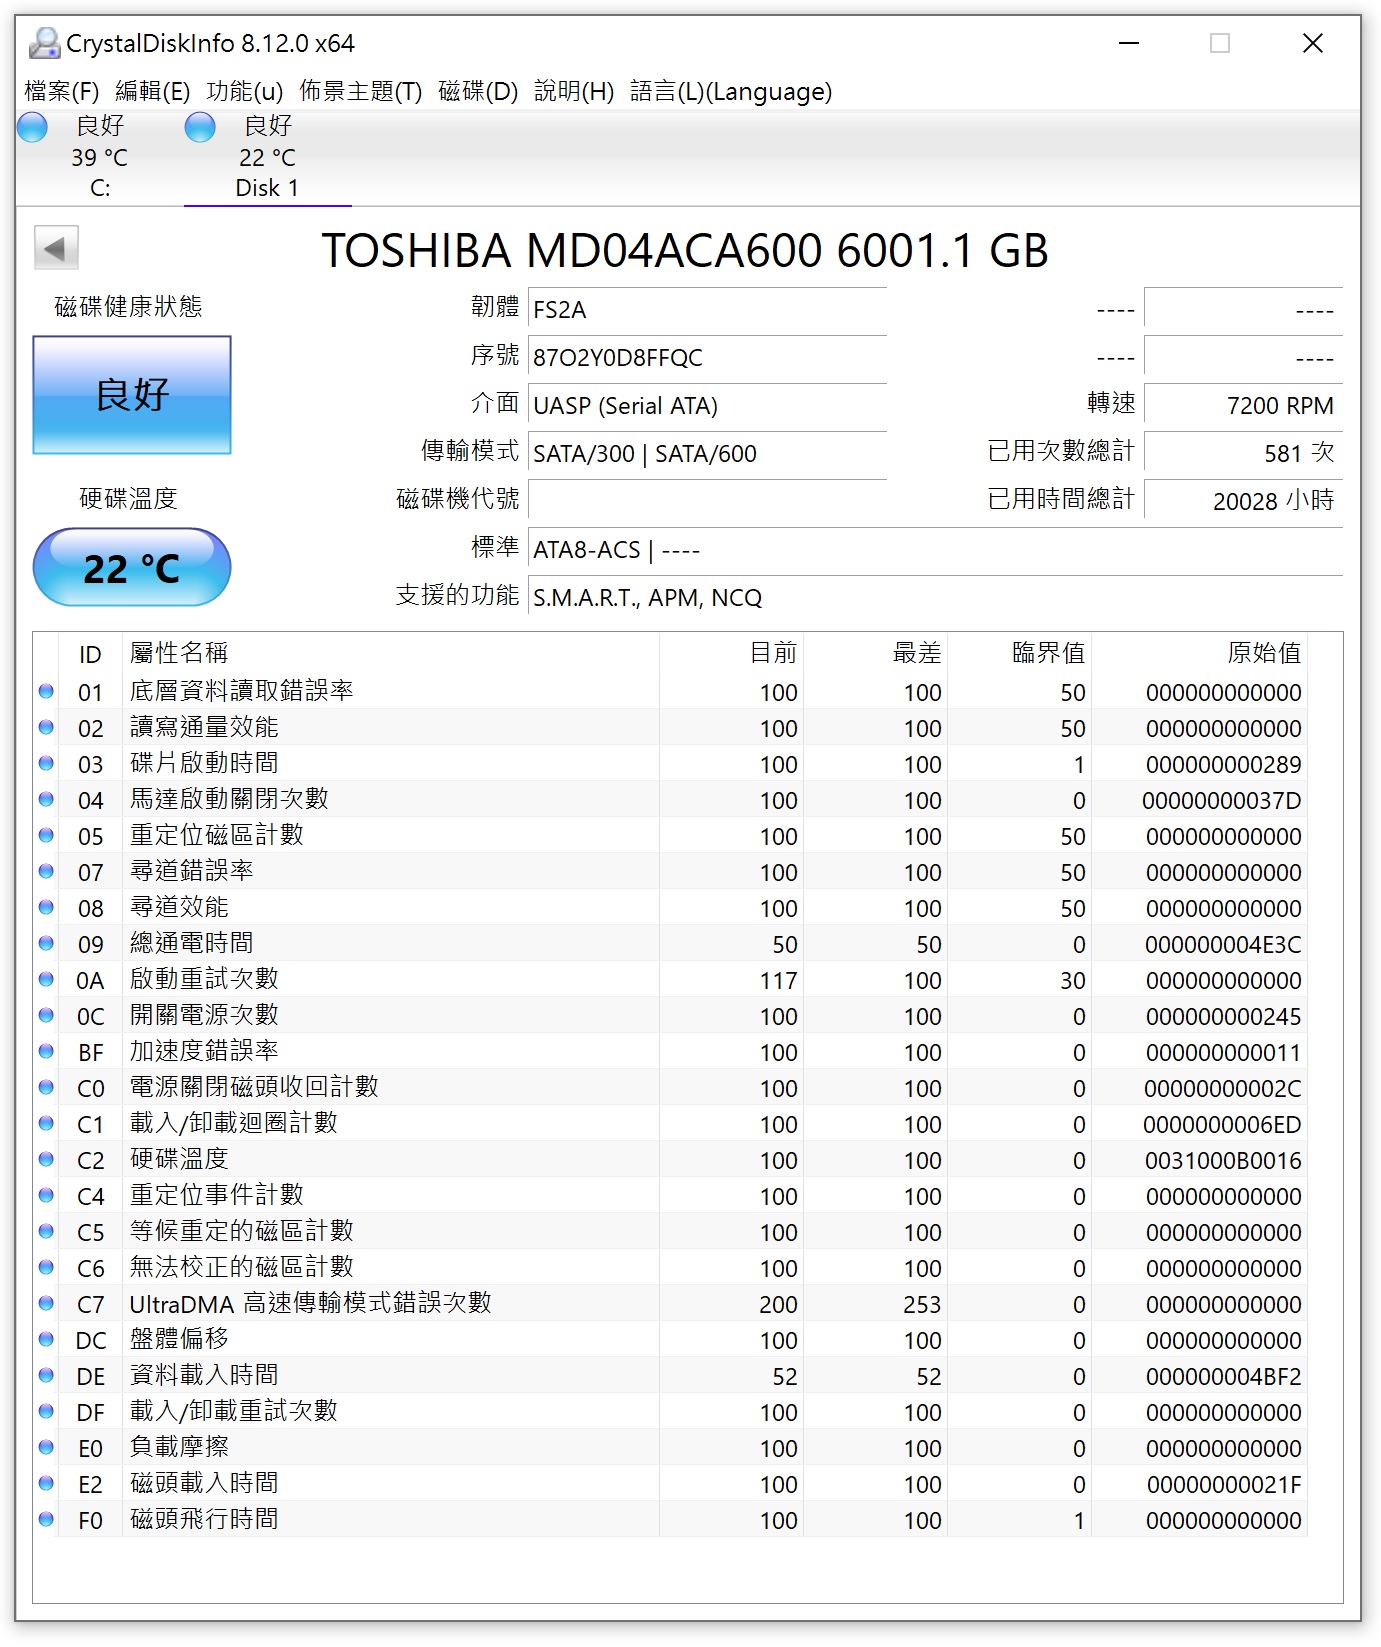Select the 讀寫通量效能 attribute row
The width and height of the screenshot is (1381, 1647).
click(x=671, y=727)
